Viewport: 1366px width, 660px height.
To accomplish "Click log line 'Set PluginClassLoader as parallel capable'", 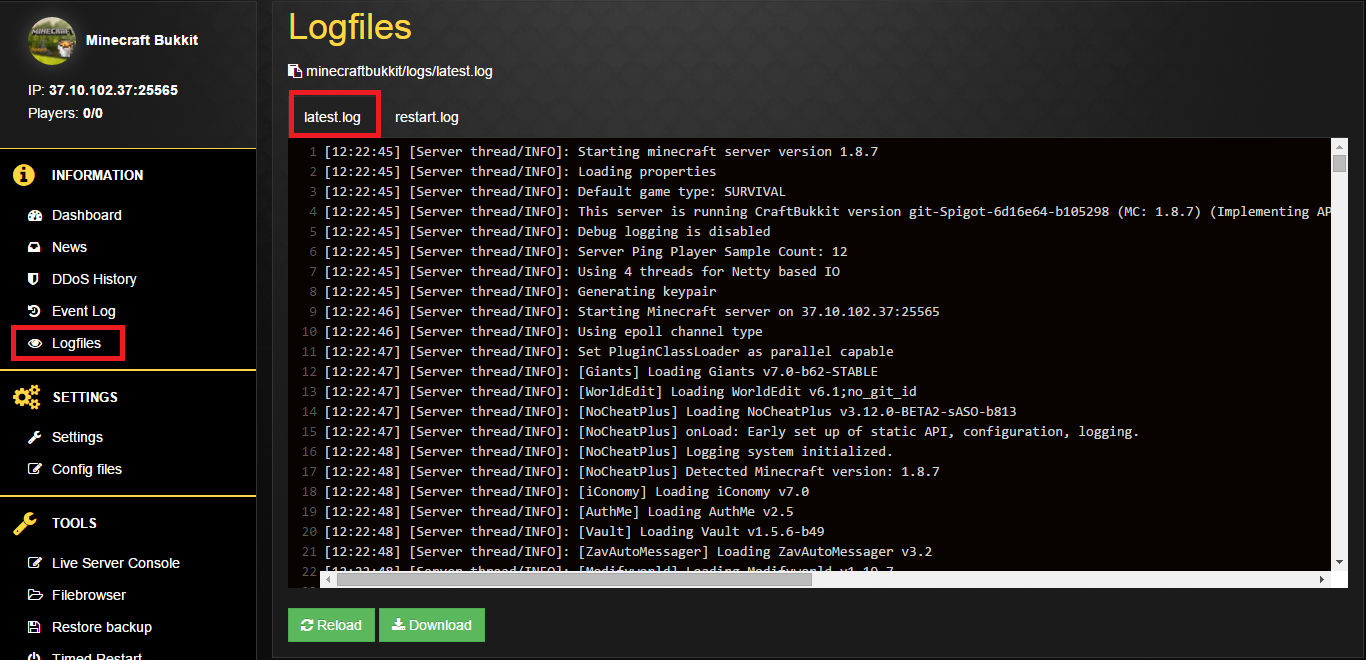I will (x=609, y=351).
